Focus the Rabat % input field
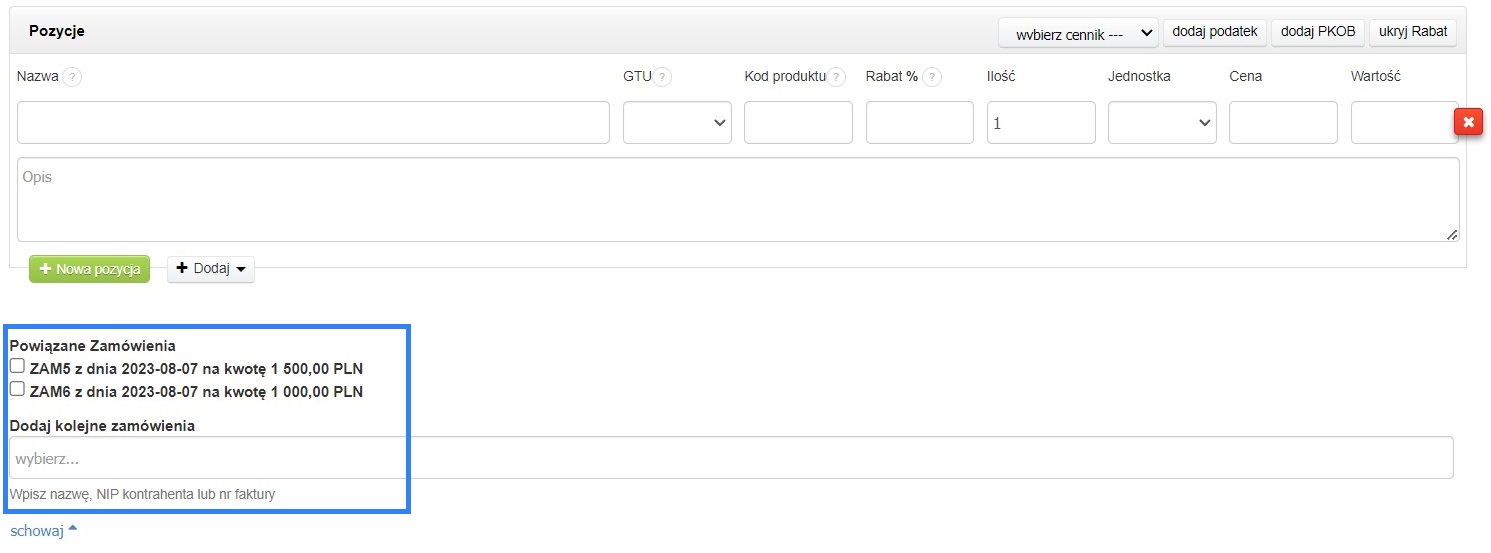 (x=920, y=122)
